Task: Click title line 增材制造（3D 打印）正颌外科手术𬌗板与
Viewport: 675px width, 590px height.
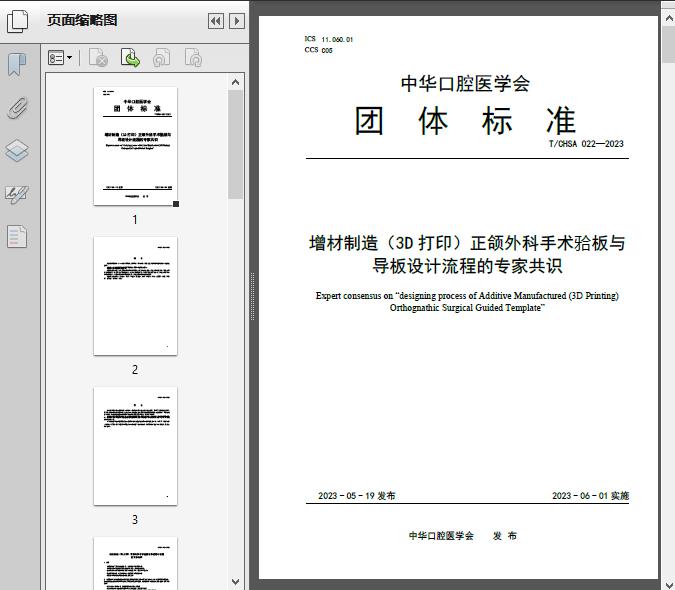Action: [467, 243]
